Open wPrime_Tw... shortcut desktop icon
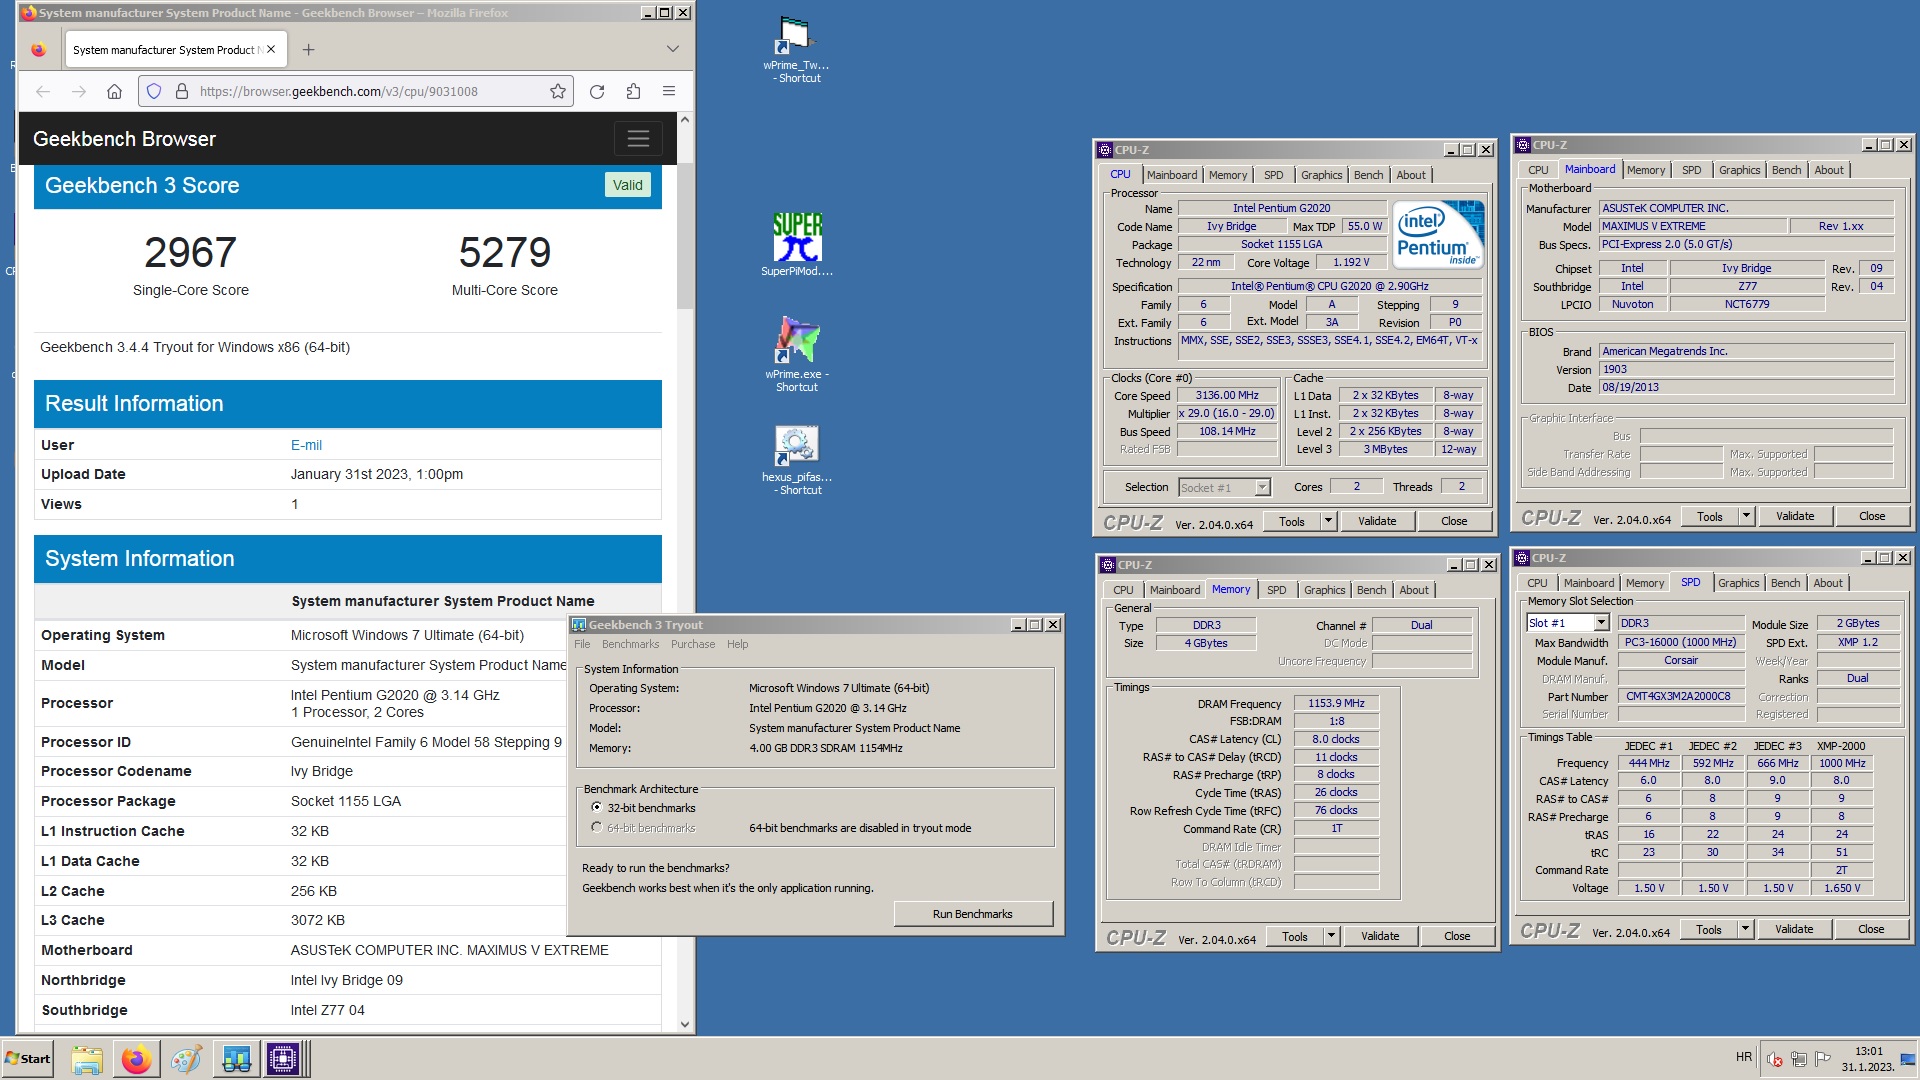This screenshot has height=1080, width=1920. [796, 50]
